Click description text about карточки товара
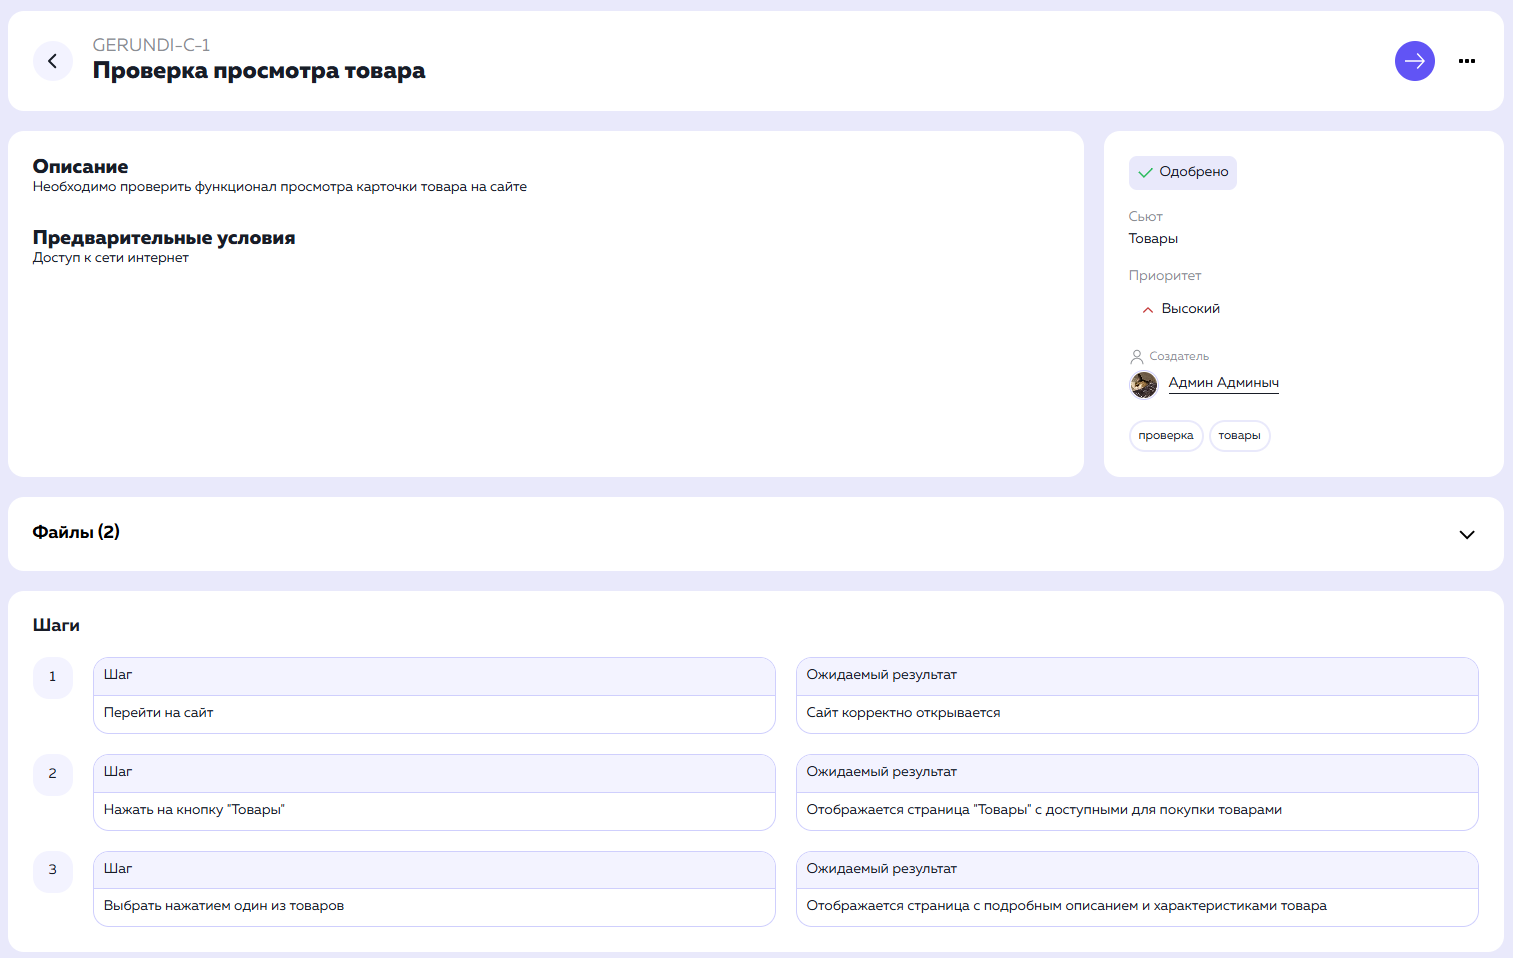 pos(280,187)
